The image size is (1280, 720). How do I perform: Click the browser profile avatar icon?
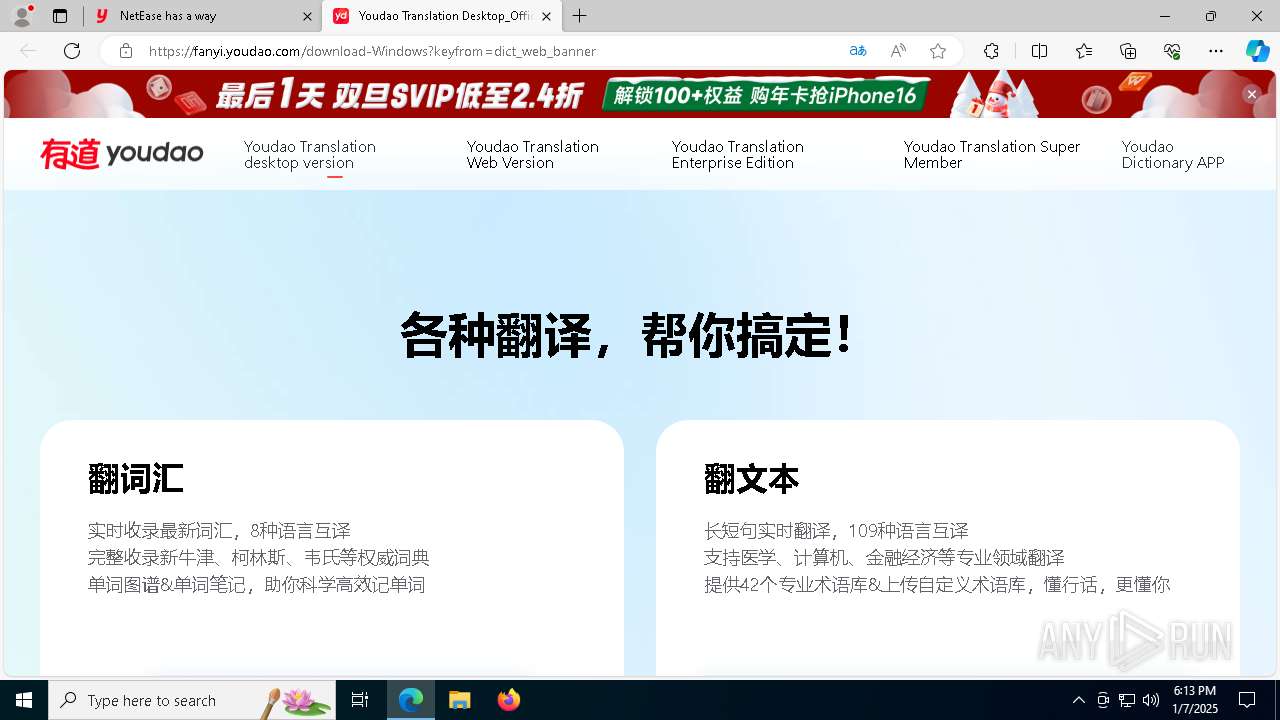pos(21,16)
